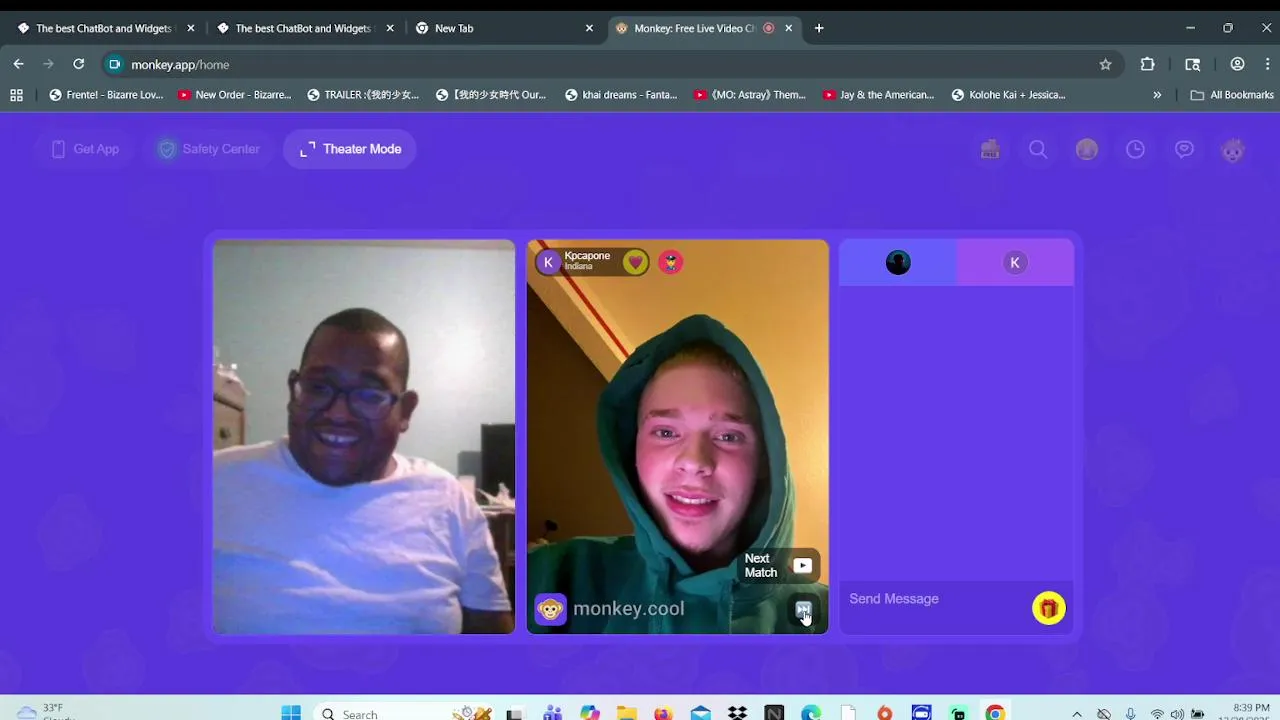This screenshot has height=720, width=1280.
Task: Open match history clock icon
Action: coord(1135,149)
